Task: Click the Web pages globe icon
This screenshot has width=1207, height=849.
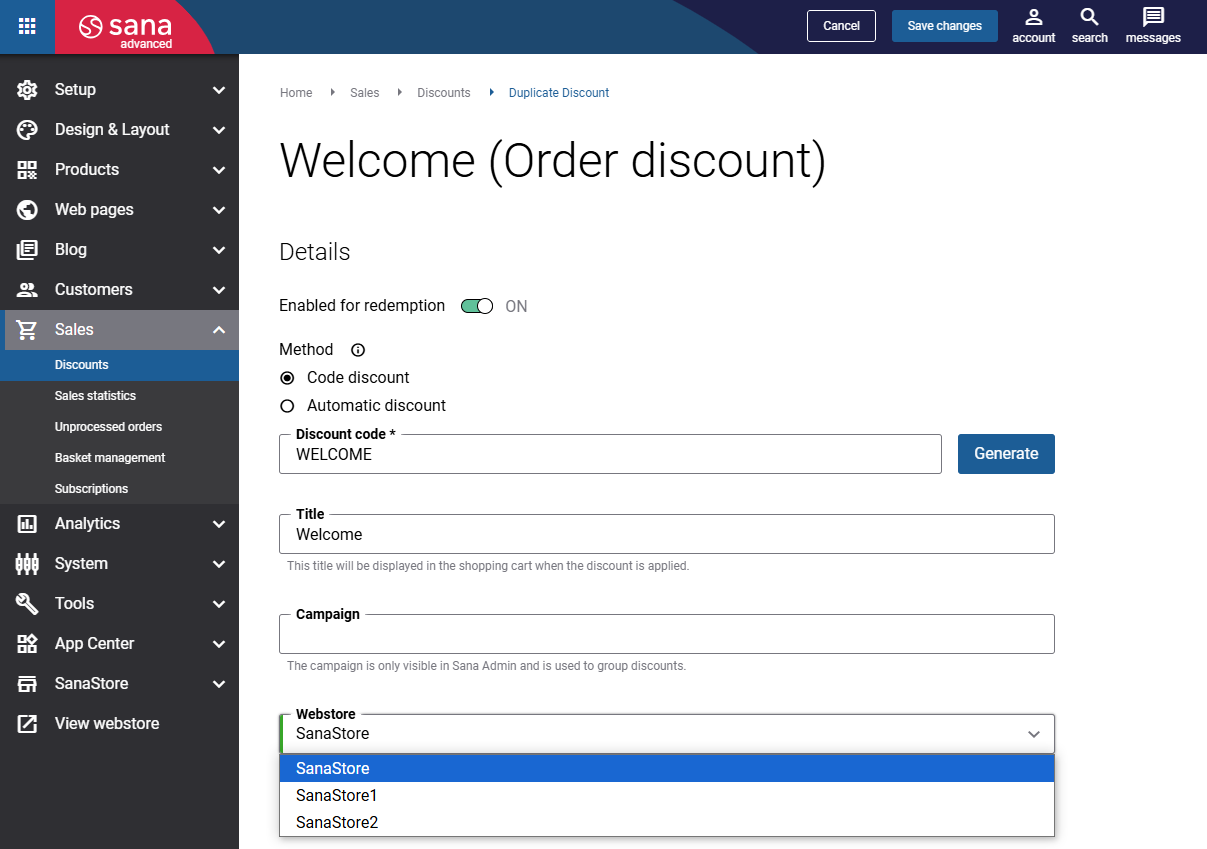Action: click(x=27, y=209)
